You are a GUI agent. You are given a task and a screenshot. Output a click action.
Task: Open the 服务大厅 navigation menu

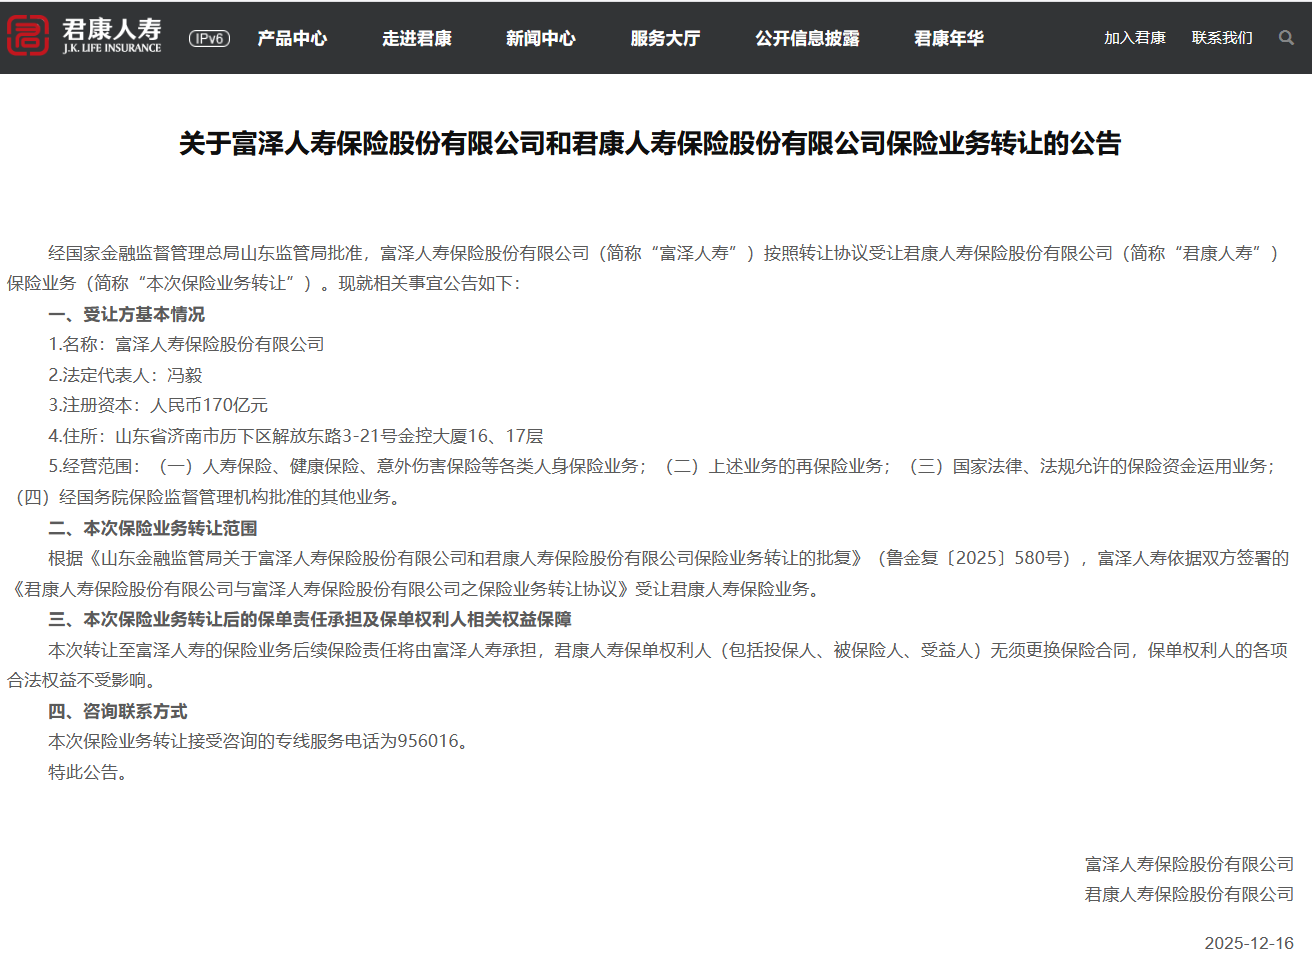coord(664,38)
